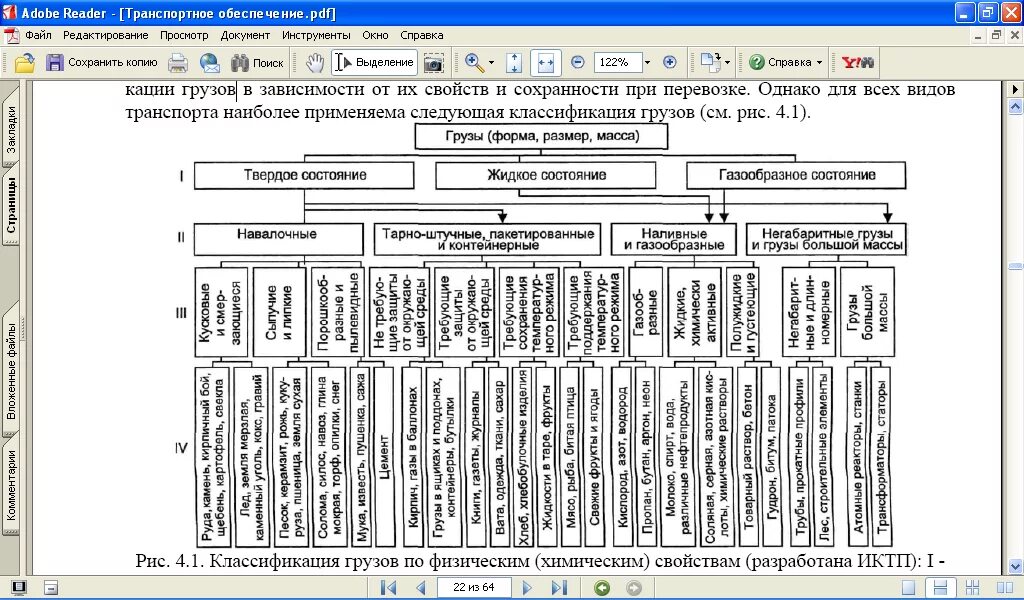Open the Страницы side panel tab
Screen dimensions: 1024x600
click(x=11, y=206)
